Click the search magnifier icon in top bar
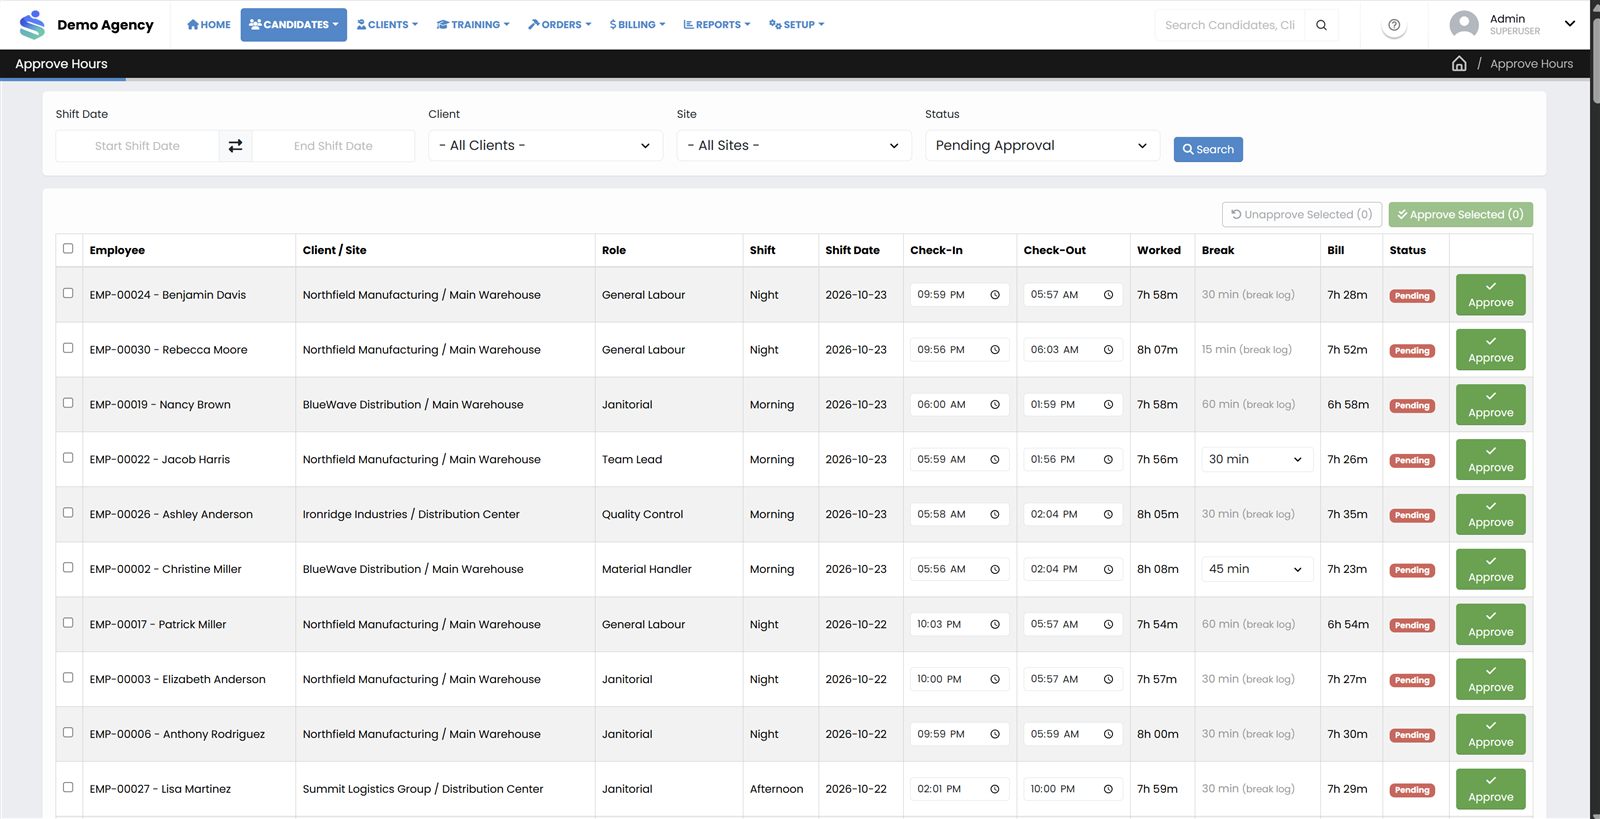 1321,25
